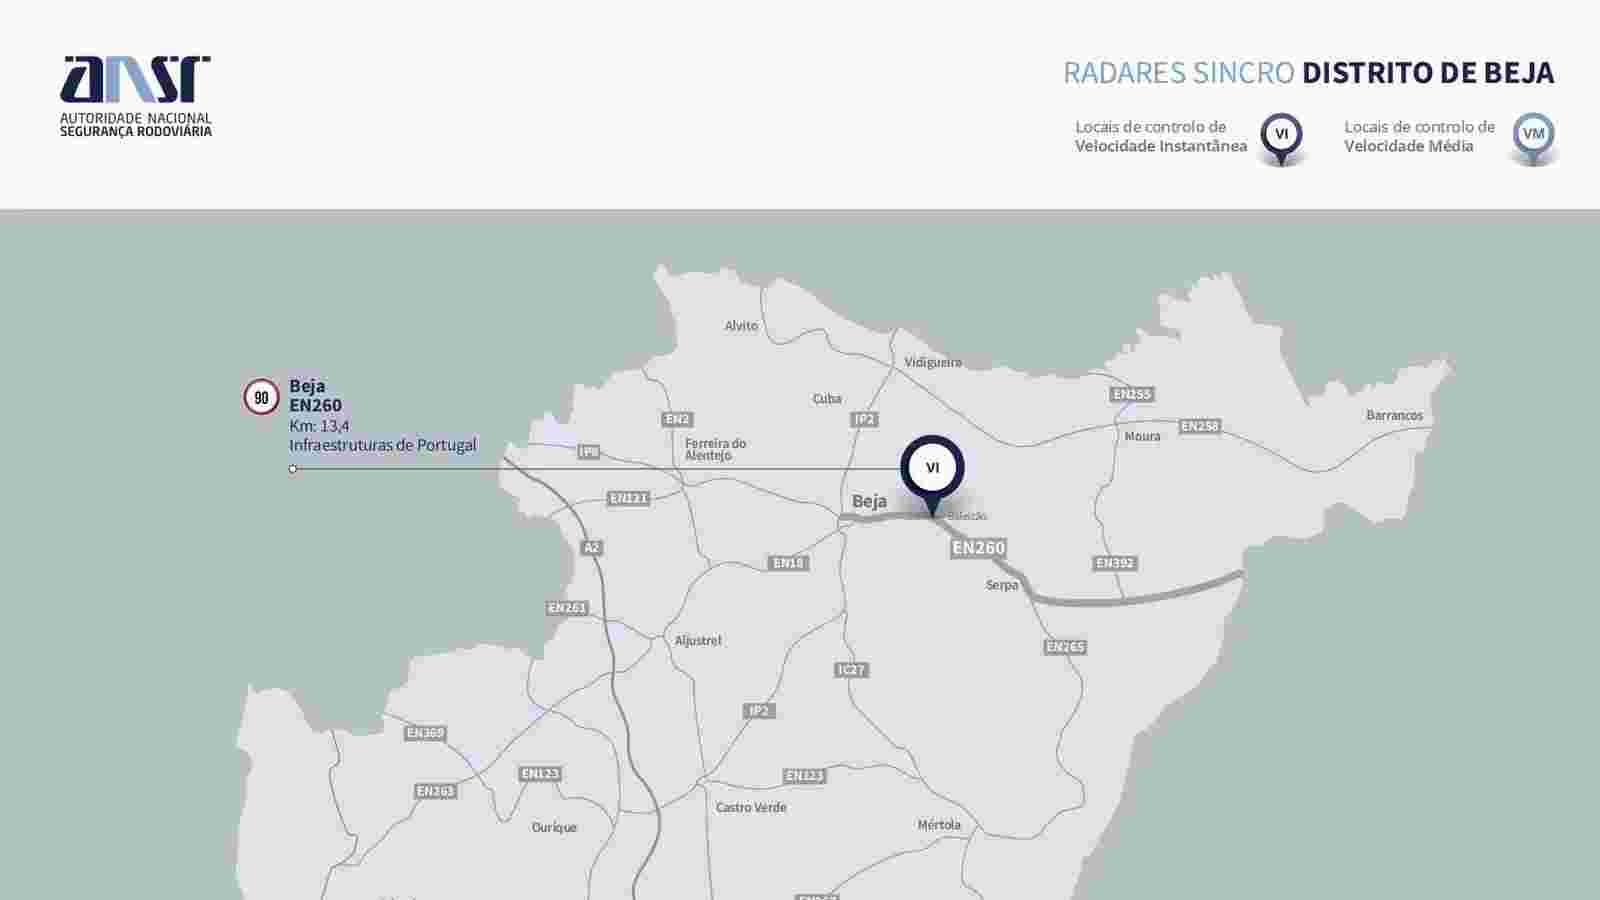Click the IP8 road label
Screen dimensions: 1600x900
pyautogui.click(x=589, y=452)
